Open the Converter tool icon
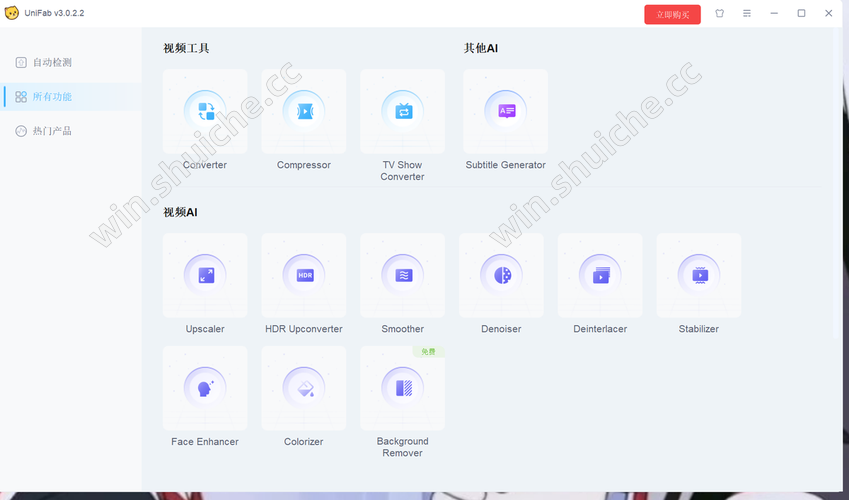Image resolution: width=849 pixels, height=500 pixels. coord(205,112)
